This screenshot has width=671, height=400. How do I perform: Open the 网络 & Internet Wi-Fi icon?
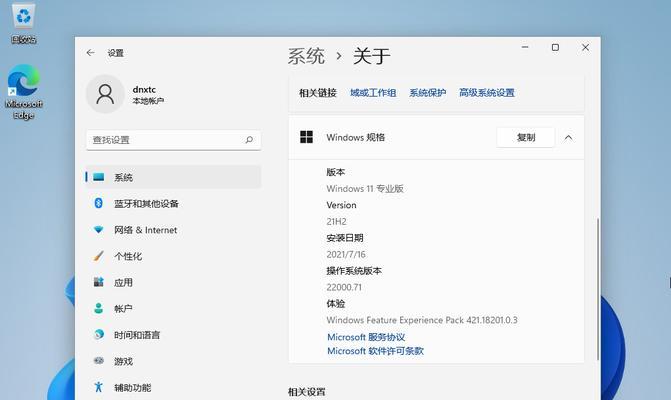pyautogui.click(x=98, y=230)
